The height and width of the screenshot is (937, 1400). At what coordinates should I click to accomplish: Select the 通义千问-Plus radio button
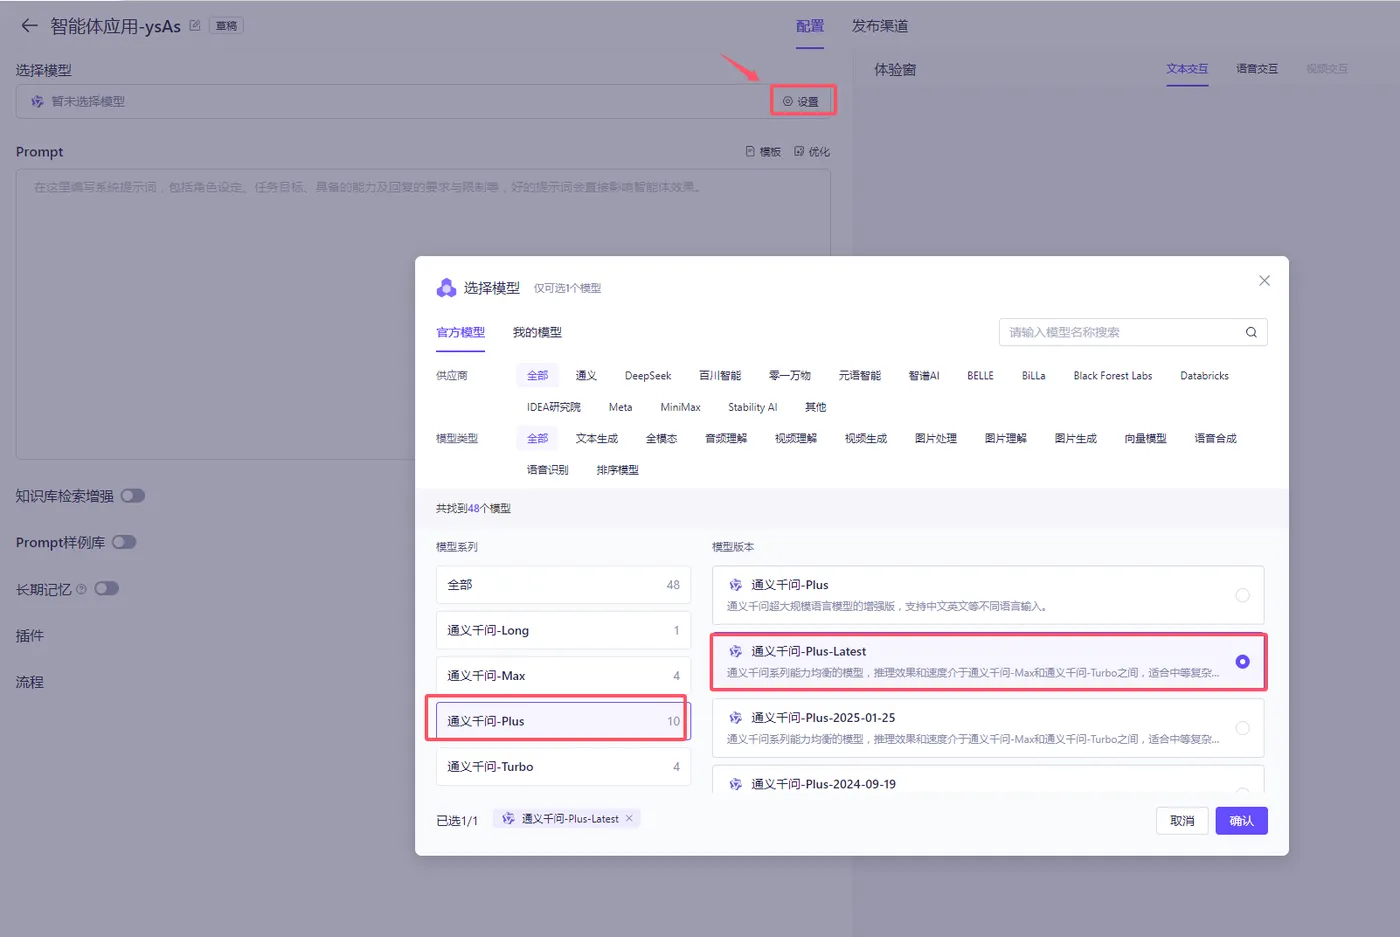(1242, 595)
